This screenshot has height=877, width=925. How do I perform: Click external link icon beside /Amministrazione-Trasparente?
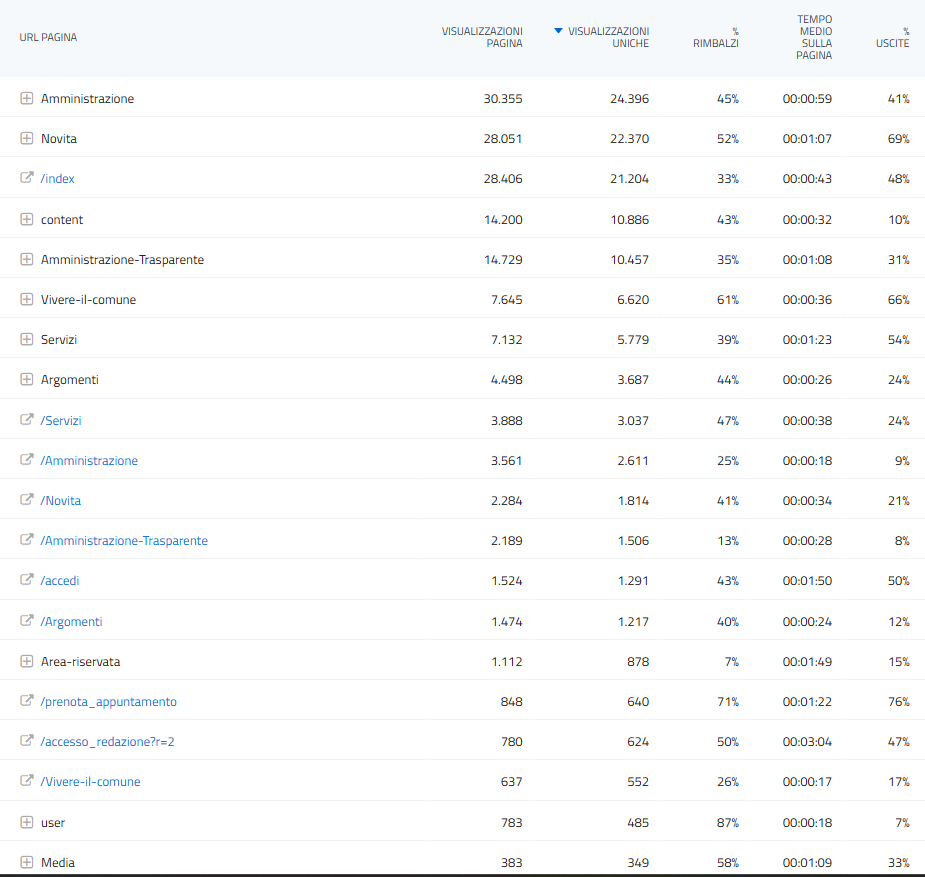(x=27, y=540)
